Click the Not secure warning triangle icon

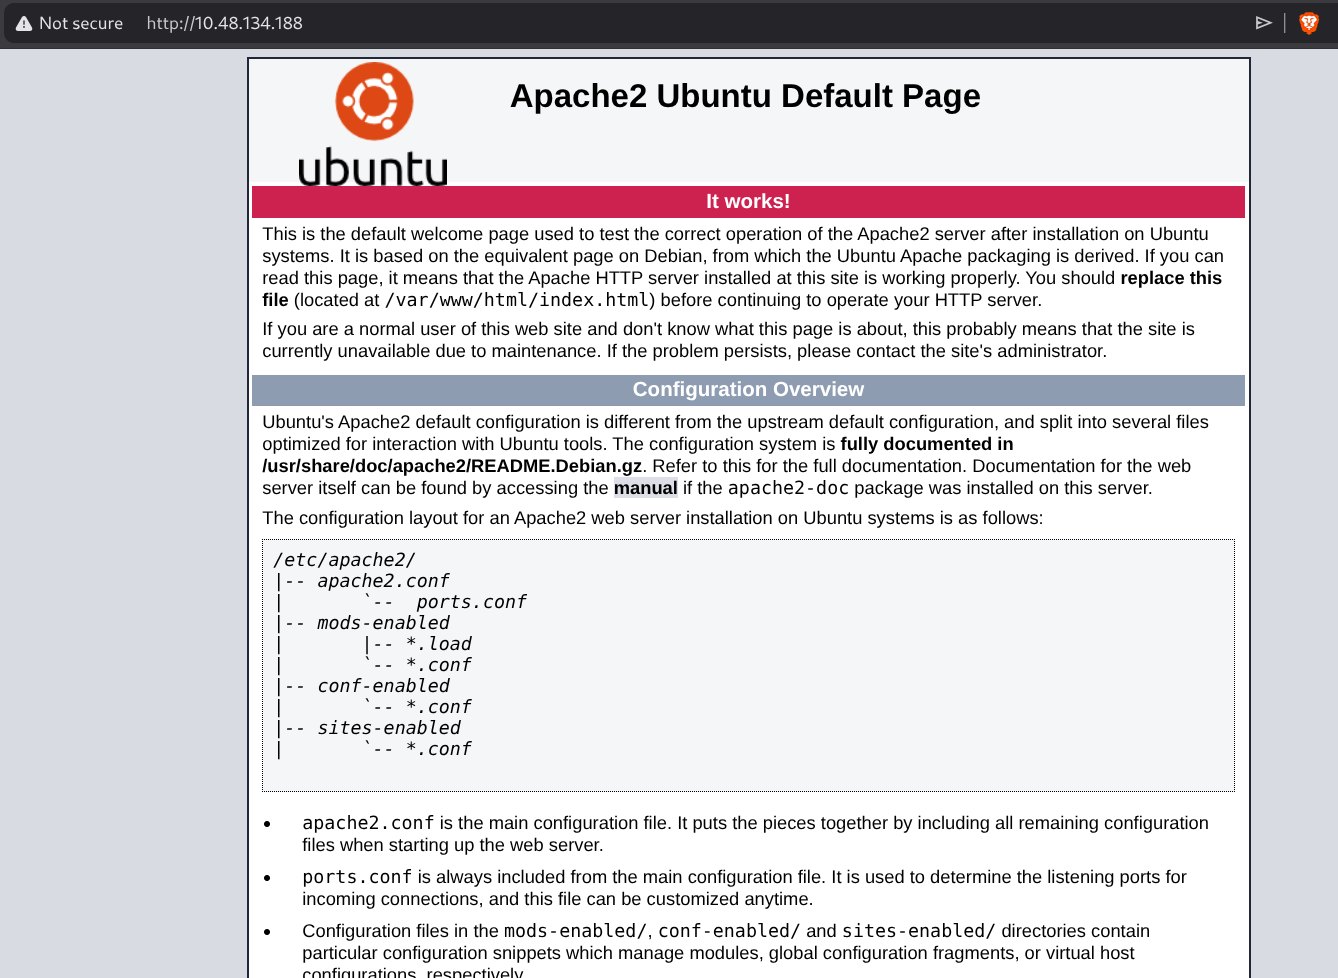24,22
